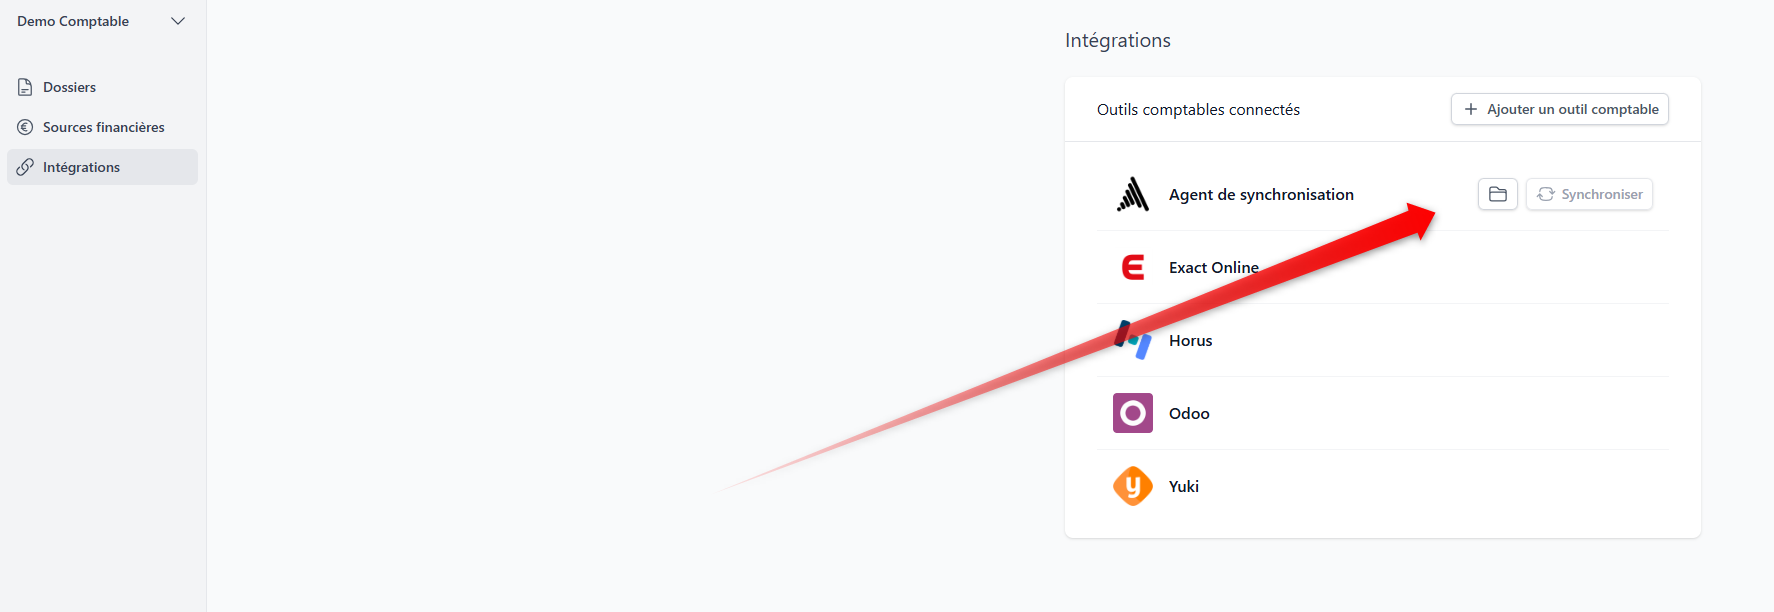Click the Horus logo icon
This screenshot has width=1774, height=612.
[1132, 340]
